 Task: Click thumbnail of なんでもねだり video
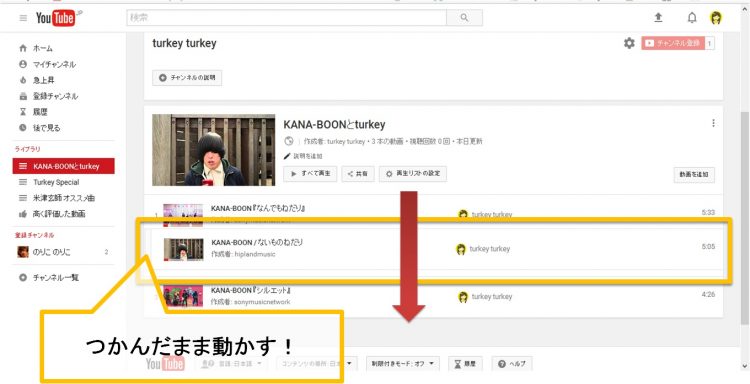[x=183, y=215]
